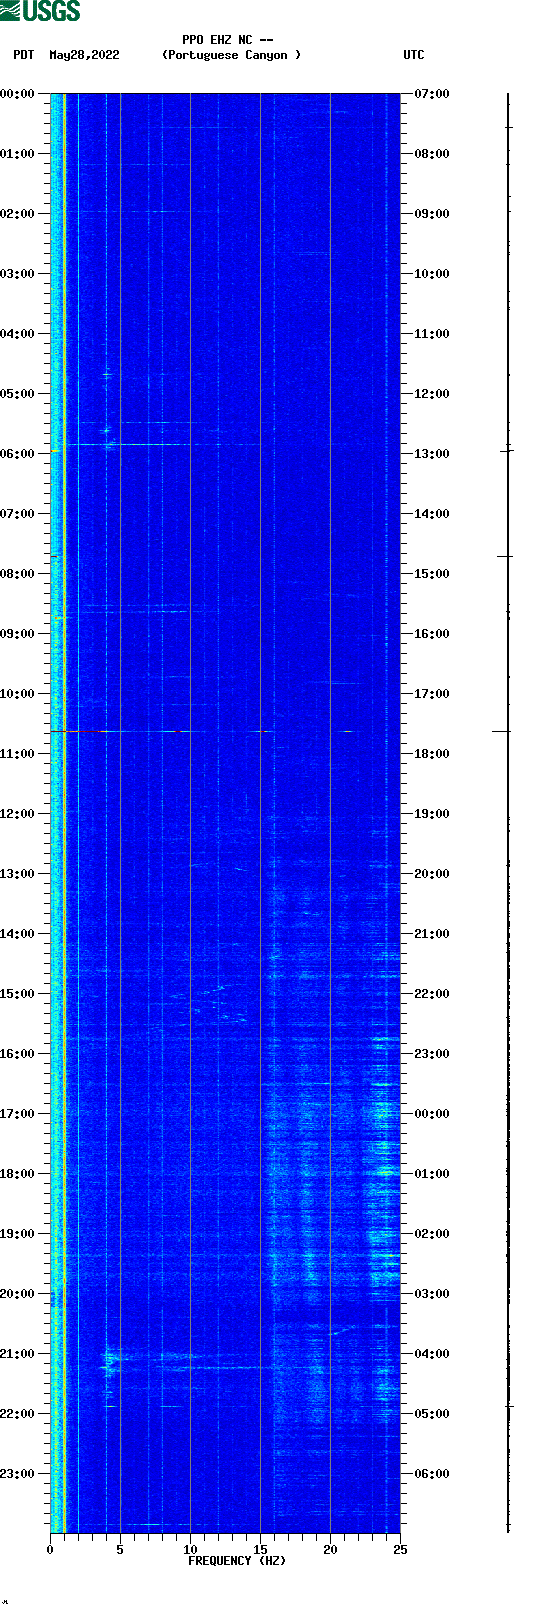Click the 'UTC' timezone label
552x1613 pixels.
(414, 55)
